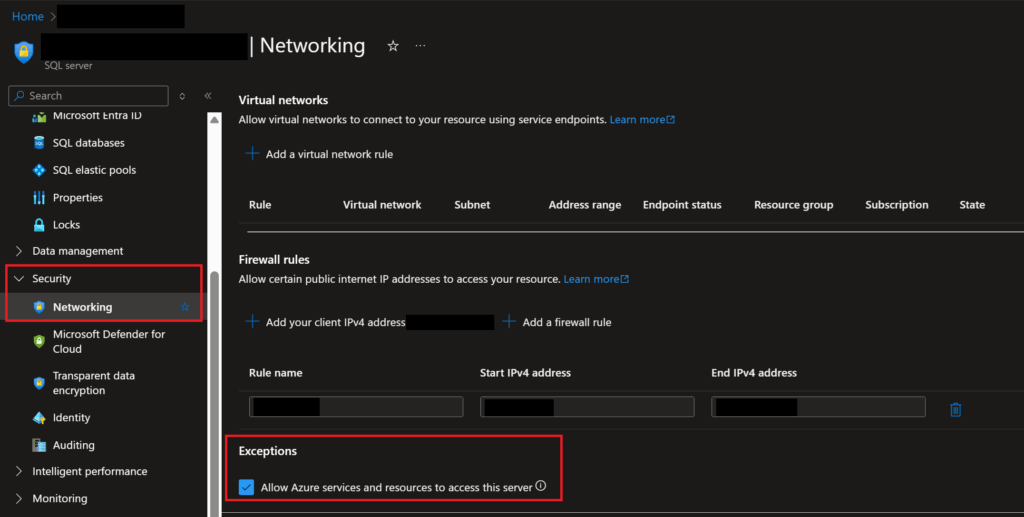This screenshot has width=1024, height=517.
Task: Click the Firewall rules heading
Action: pos(274,260)
